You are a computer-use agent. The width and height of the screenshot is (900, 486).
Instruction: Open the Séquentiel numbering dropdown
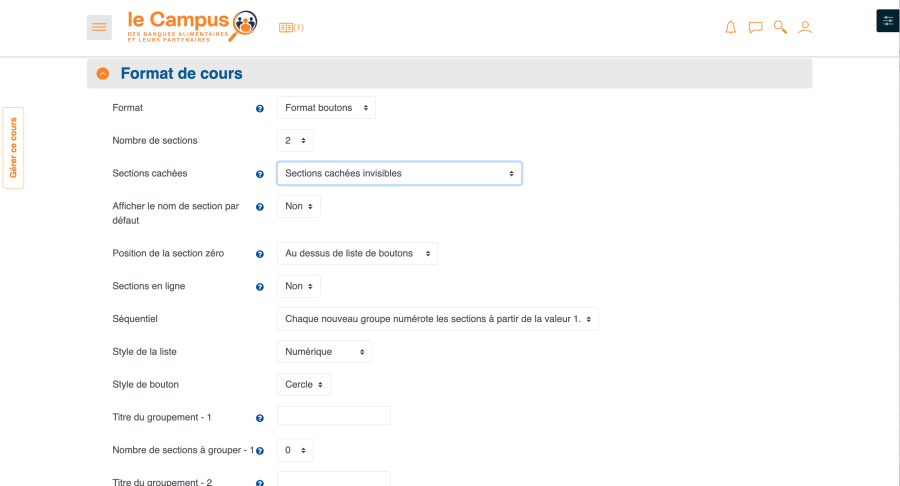click(x=437, y=319)
